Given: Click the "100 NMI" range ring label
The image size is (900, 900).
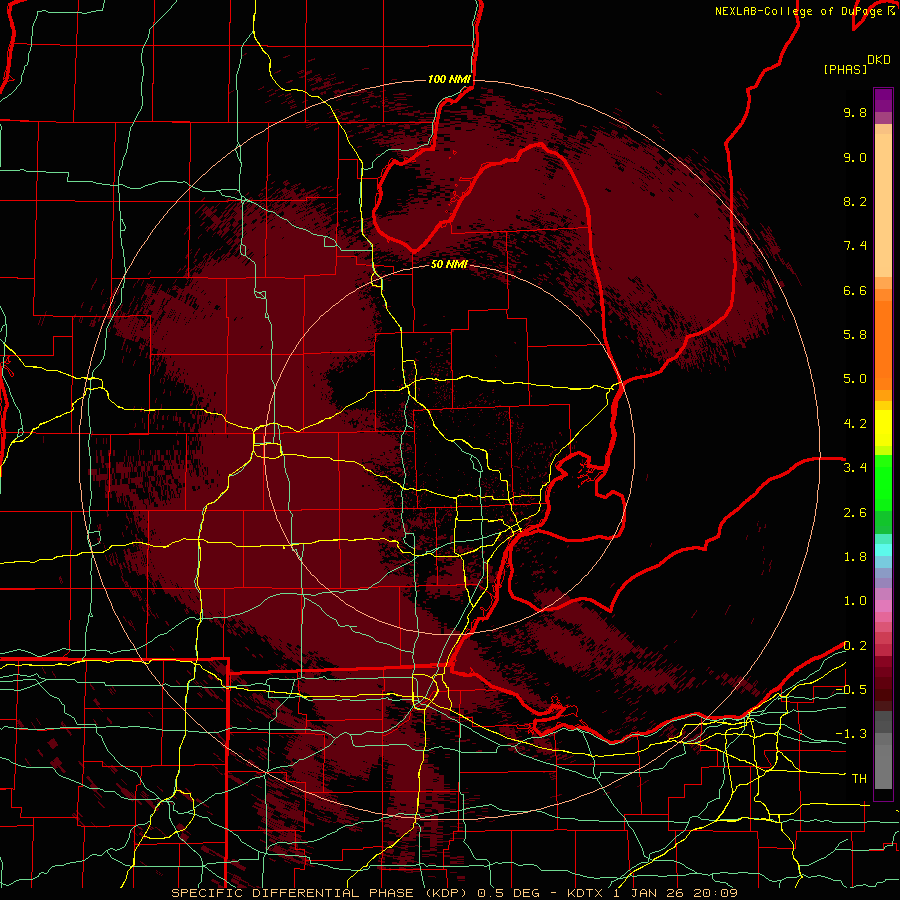Looking at the screenshot, I should coord(449,79).
